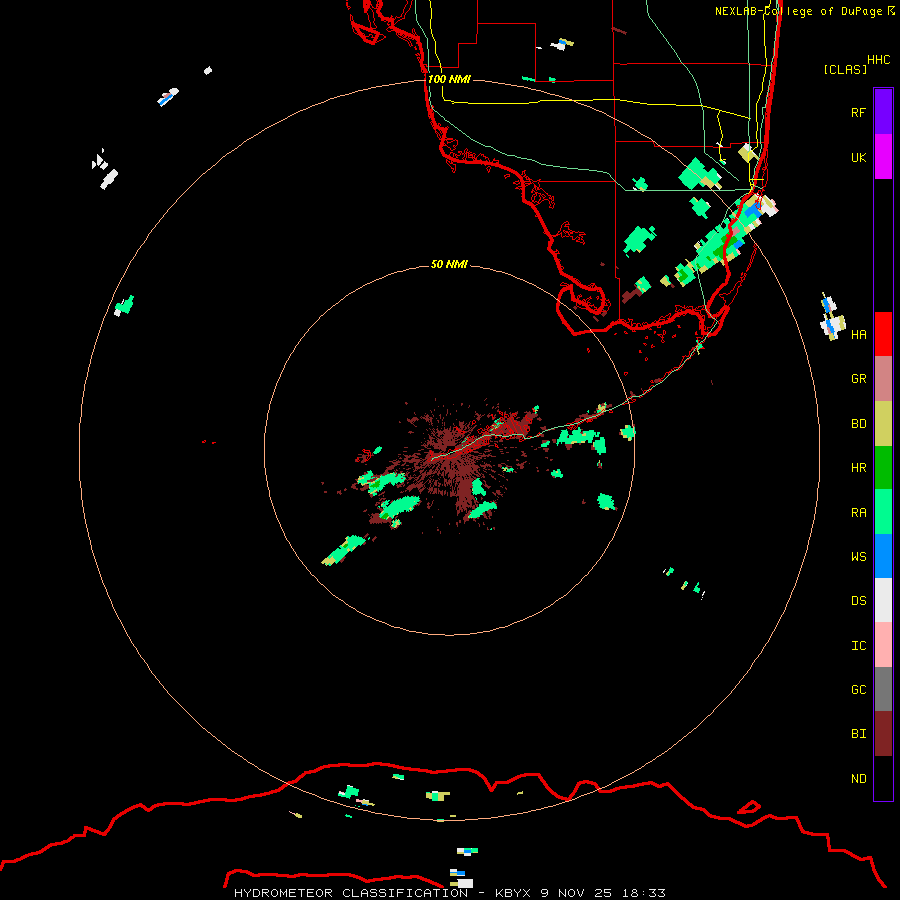Click the RA light green legend swatch
Viewport: 900px width, 900px height.
point(883,512)
